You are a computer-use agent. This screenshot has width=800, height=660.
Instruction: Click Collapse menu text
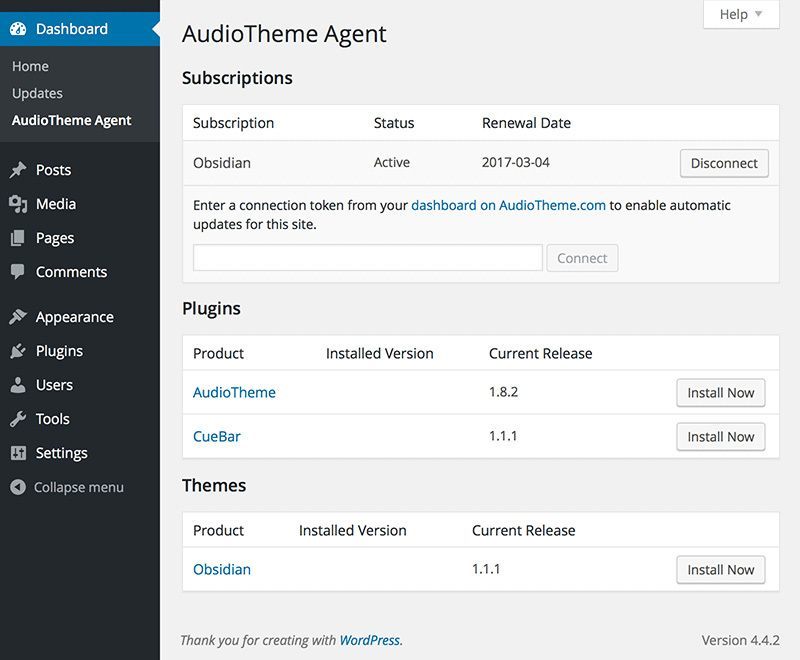click(79, 487)
